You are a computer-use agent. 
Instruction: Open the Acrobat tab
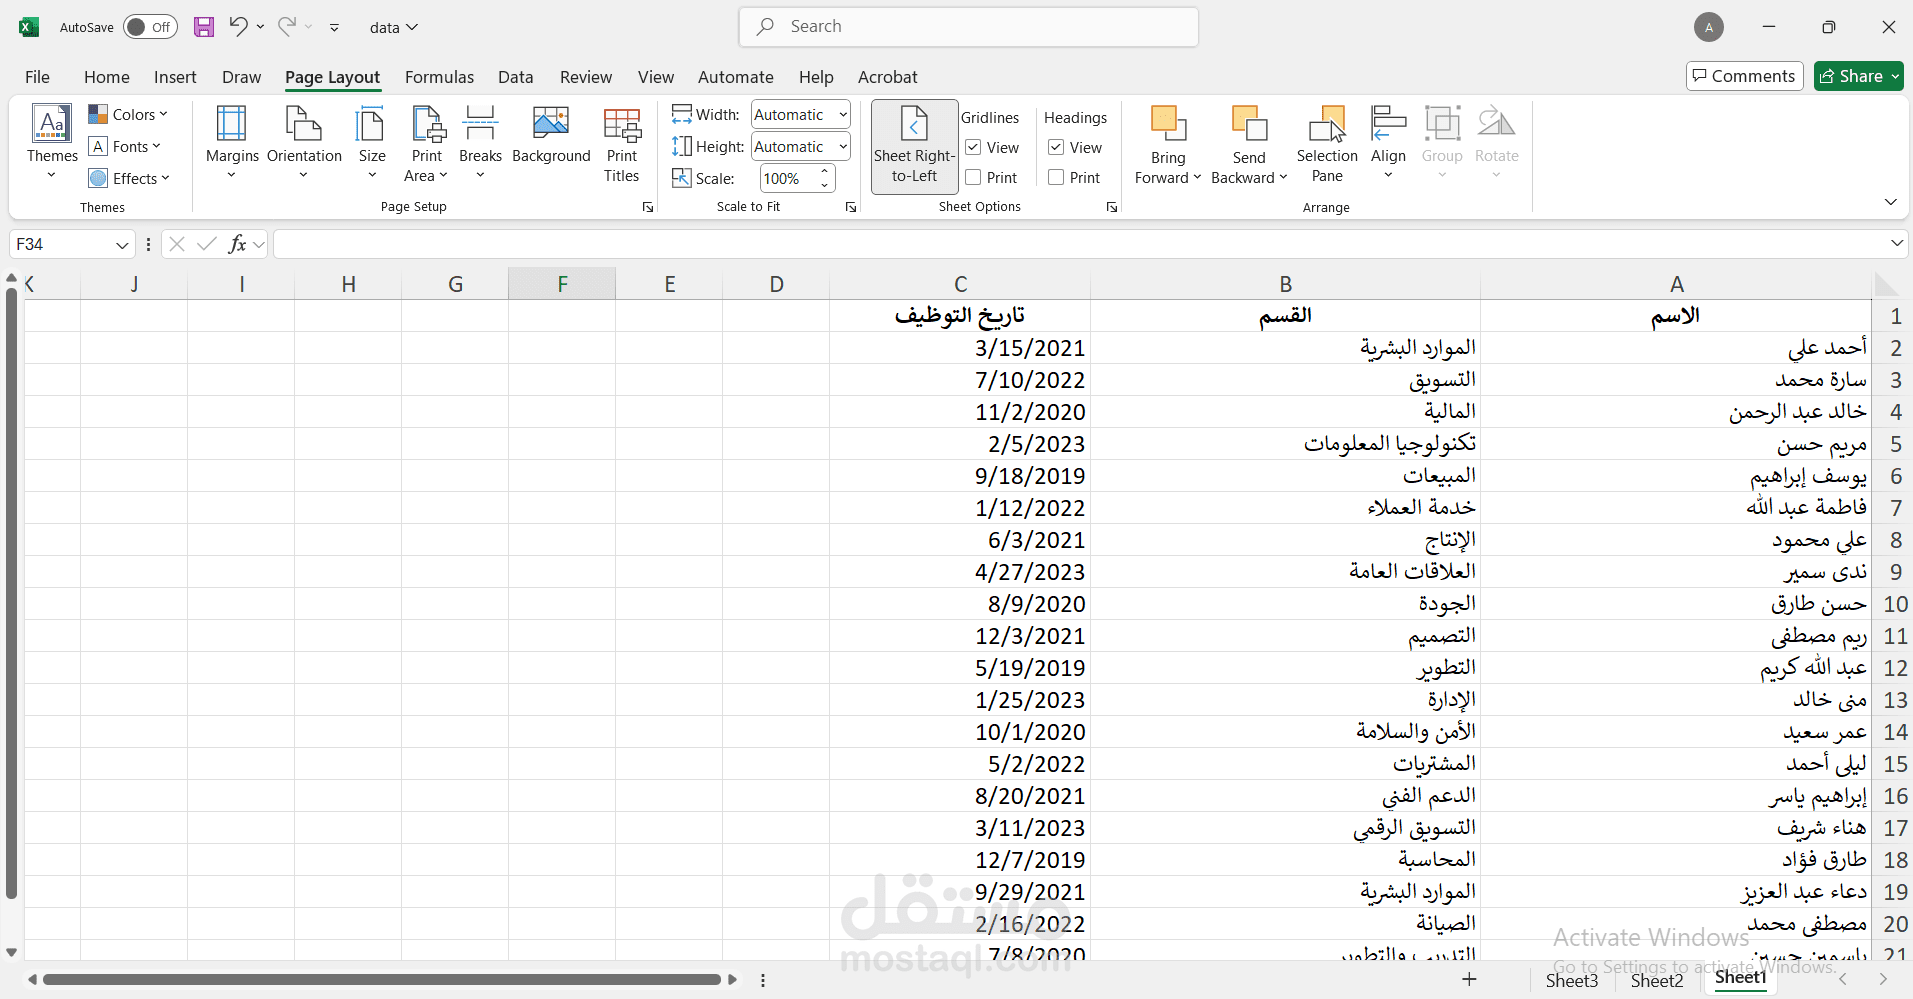click(x=887, y=77)
